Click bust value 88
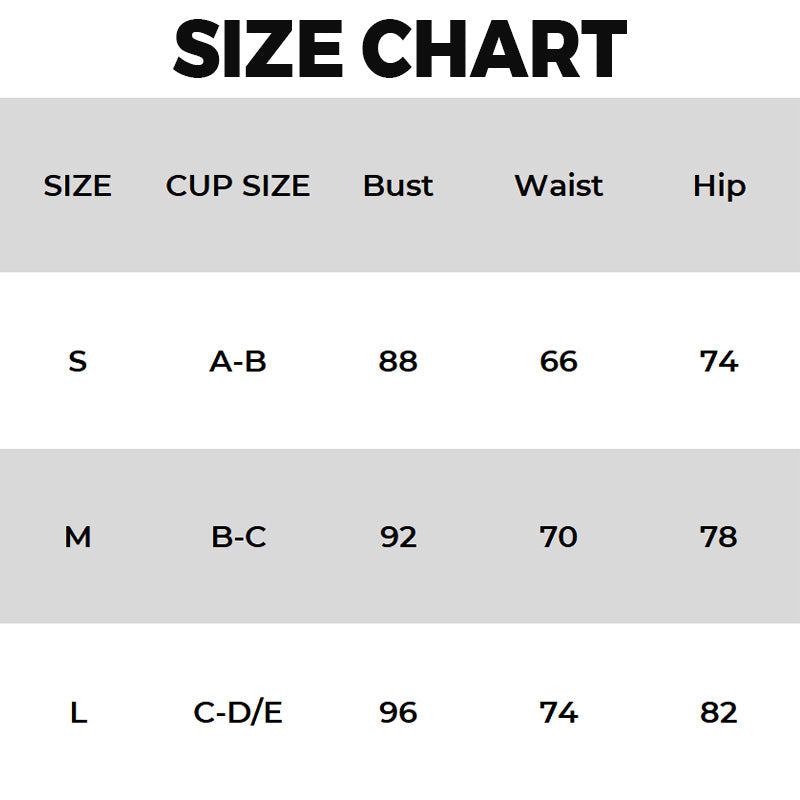 (x=398, y=361)
